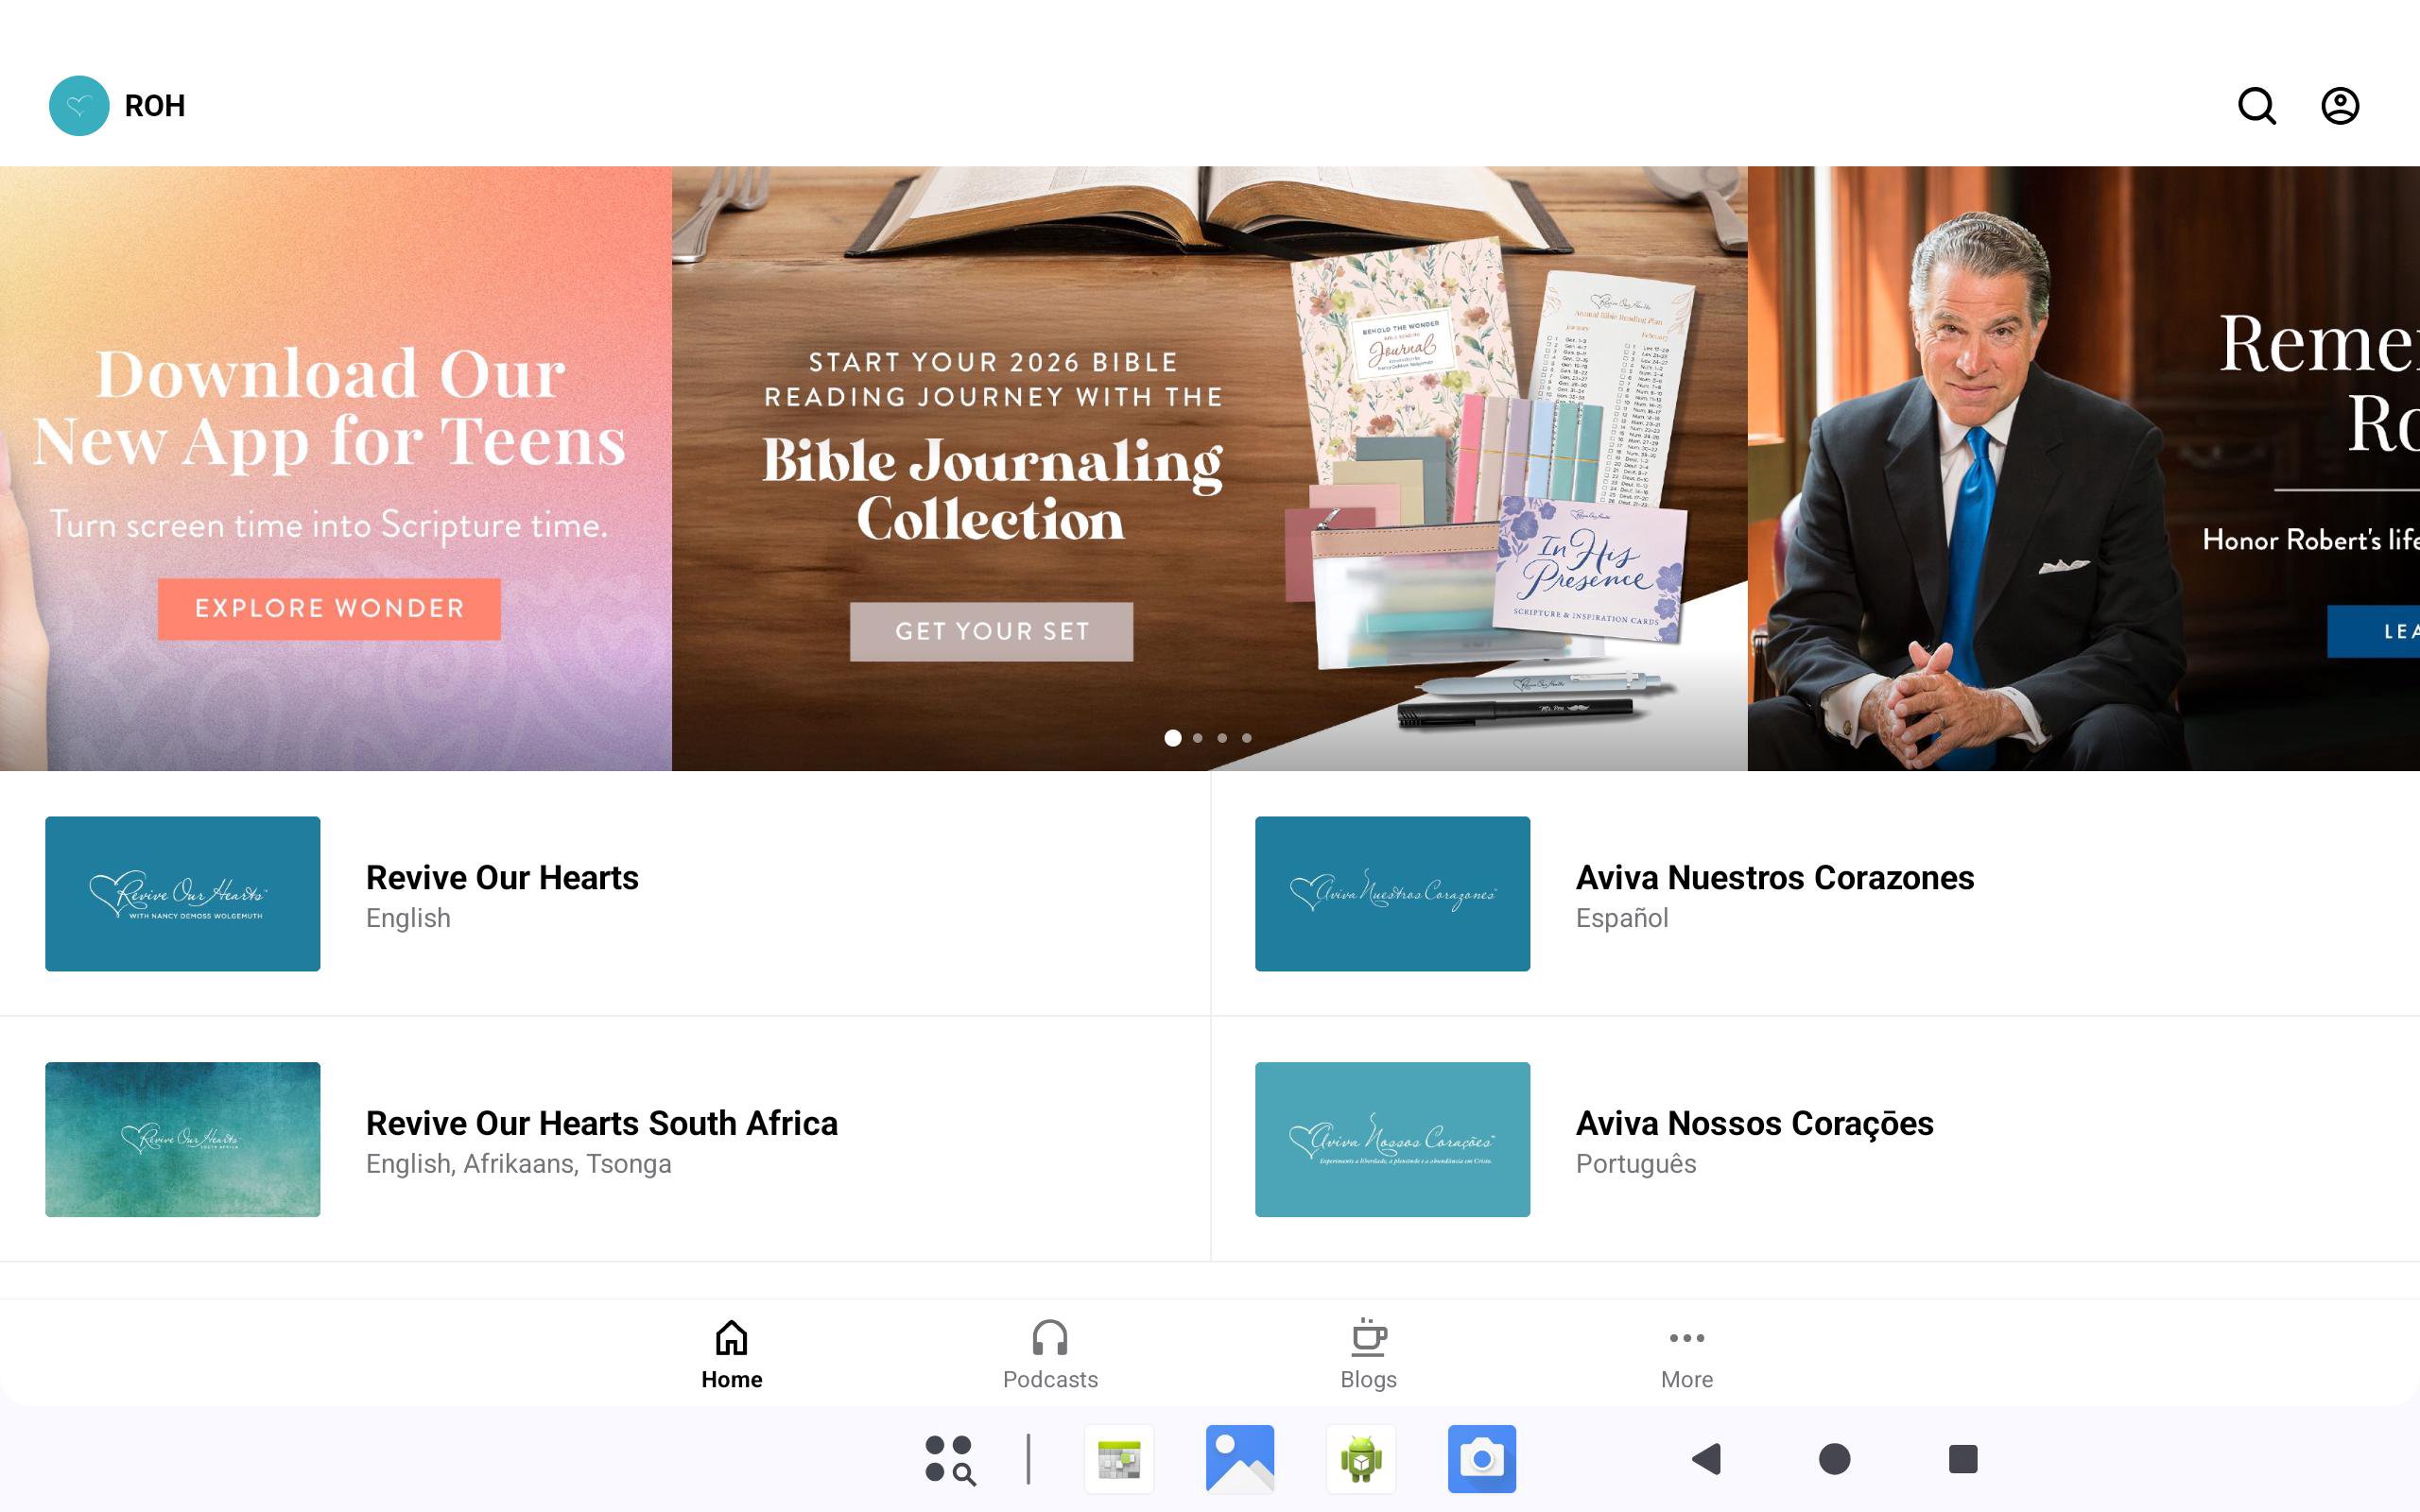Viewport: 2420px width, 1512px height.
Task: Jump to the fourth carousel dot
Action: click(1246, 738)
